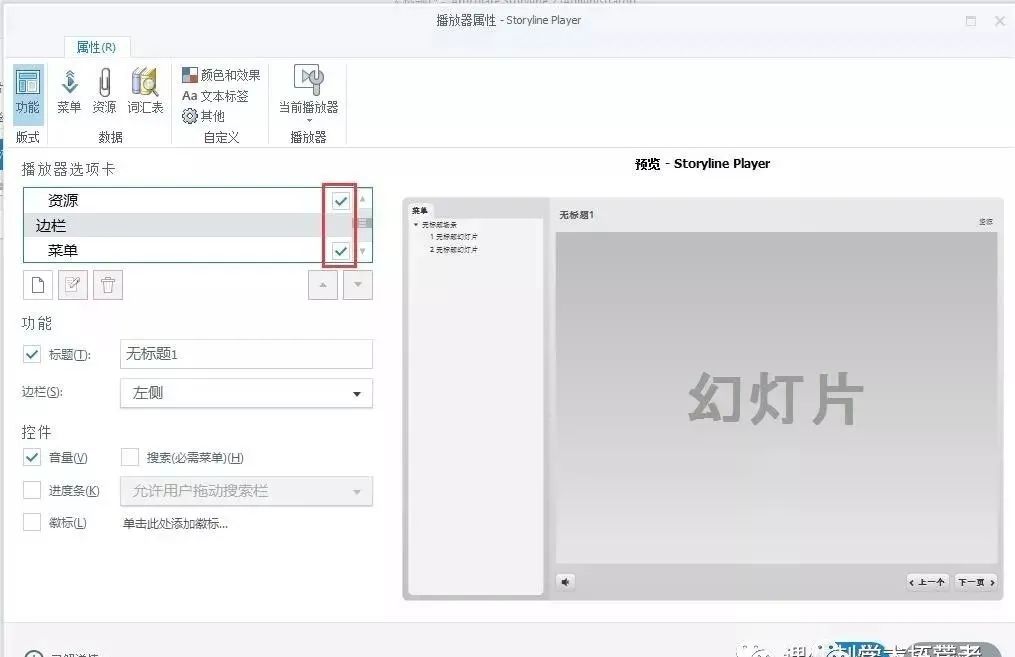Close the 播放器属性 dialog

[999, 21]
